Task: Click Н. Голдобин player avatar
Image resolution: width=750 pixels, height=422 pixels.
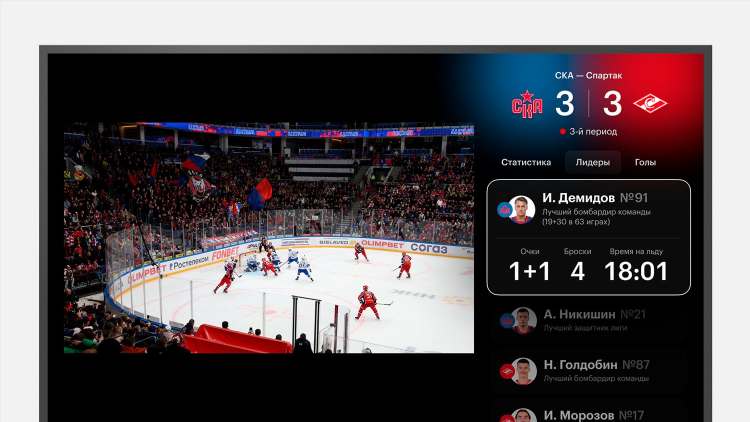Action: [x=523, y=371]
